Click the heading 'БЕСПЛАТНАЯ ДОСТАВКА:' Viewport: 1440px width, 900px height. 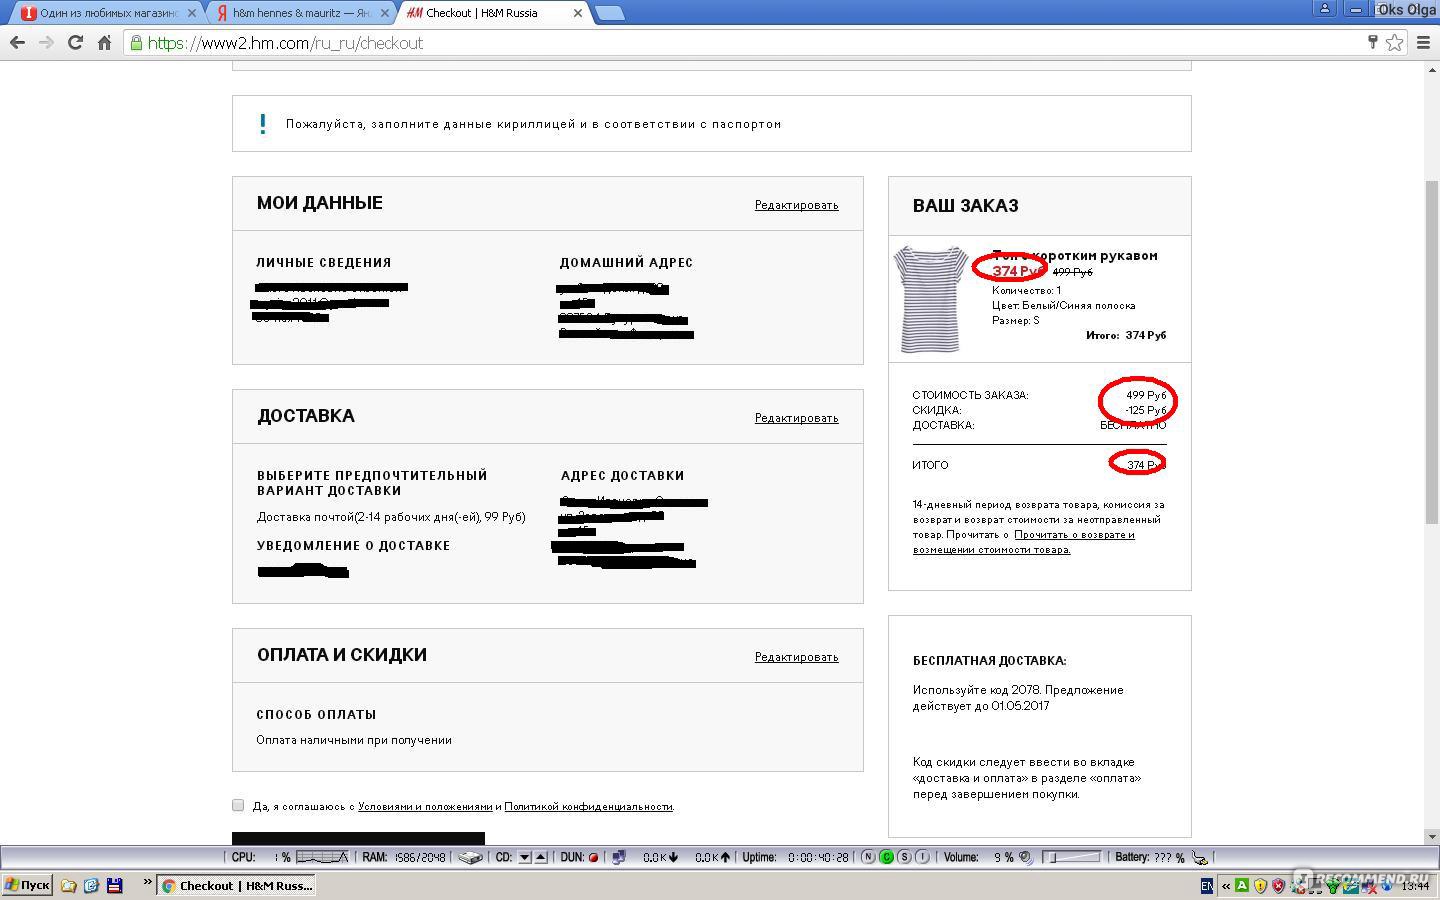(989, 661)
